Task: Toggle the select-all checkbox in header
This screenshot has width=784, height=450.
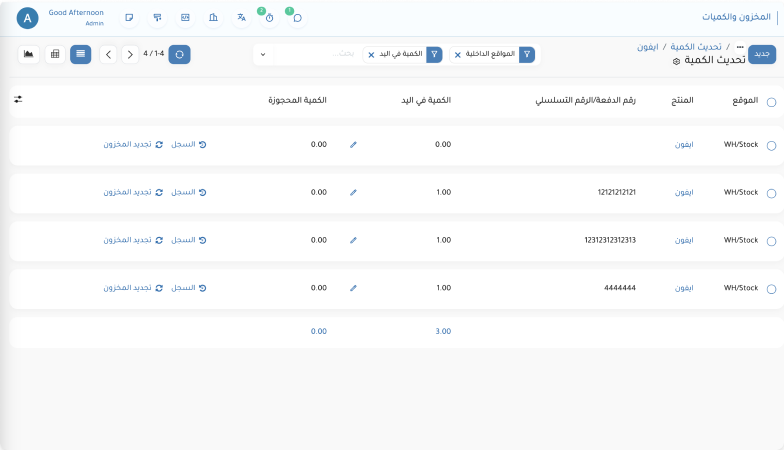Action: point(770,101)
